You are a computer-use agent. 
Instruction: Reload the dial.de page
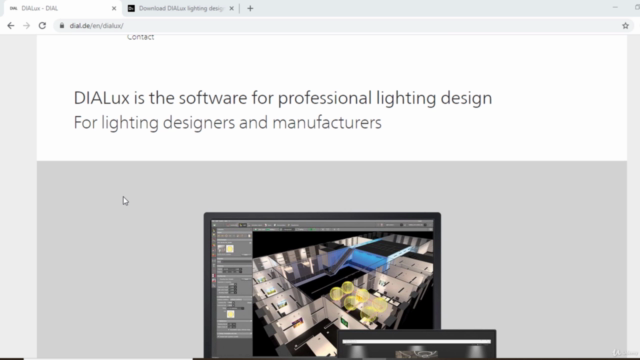tap(42, 26)
